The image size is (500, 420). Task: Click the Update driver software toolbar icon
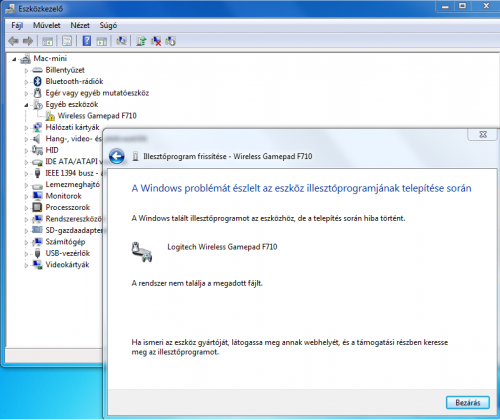point(141,41)
